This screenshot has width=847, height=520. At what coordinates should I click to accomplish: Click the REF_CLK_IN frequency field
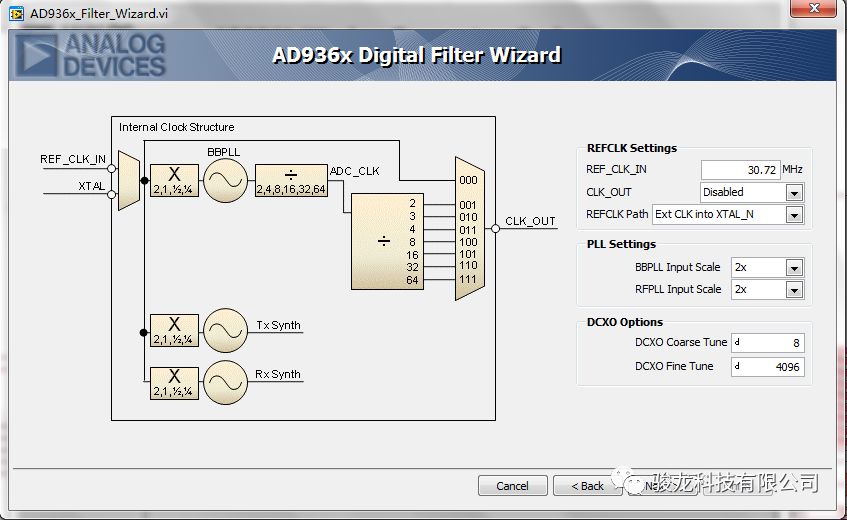pyautogui.click(x=740, y=170)
